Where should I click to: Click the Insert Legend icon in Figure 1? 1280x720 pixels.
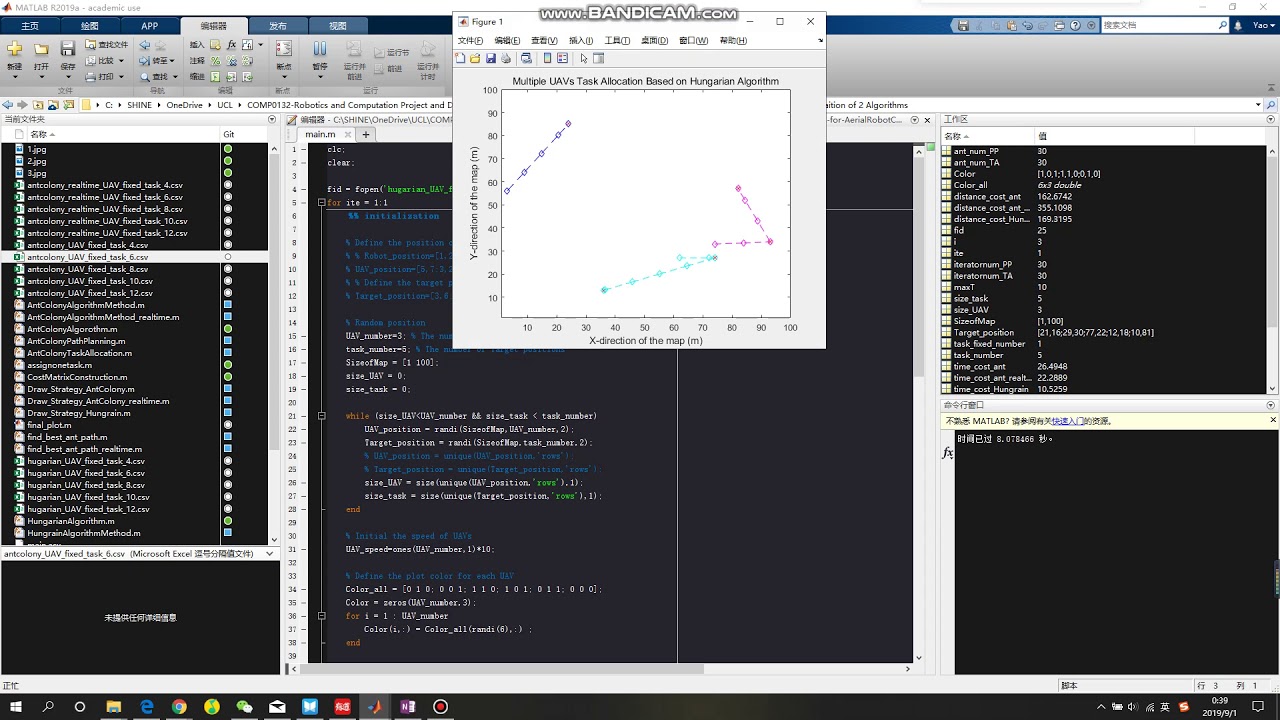[x=562, y=59]
